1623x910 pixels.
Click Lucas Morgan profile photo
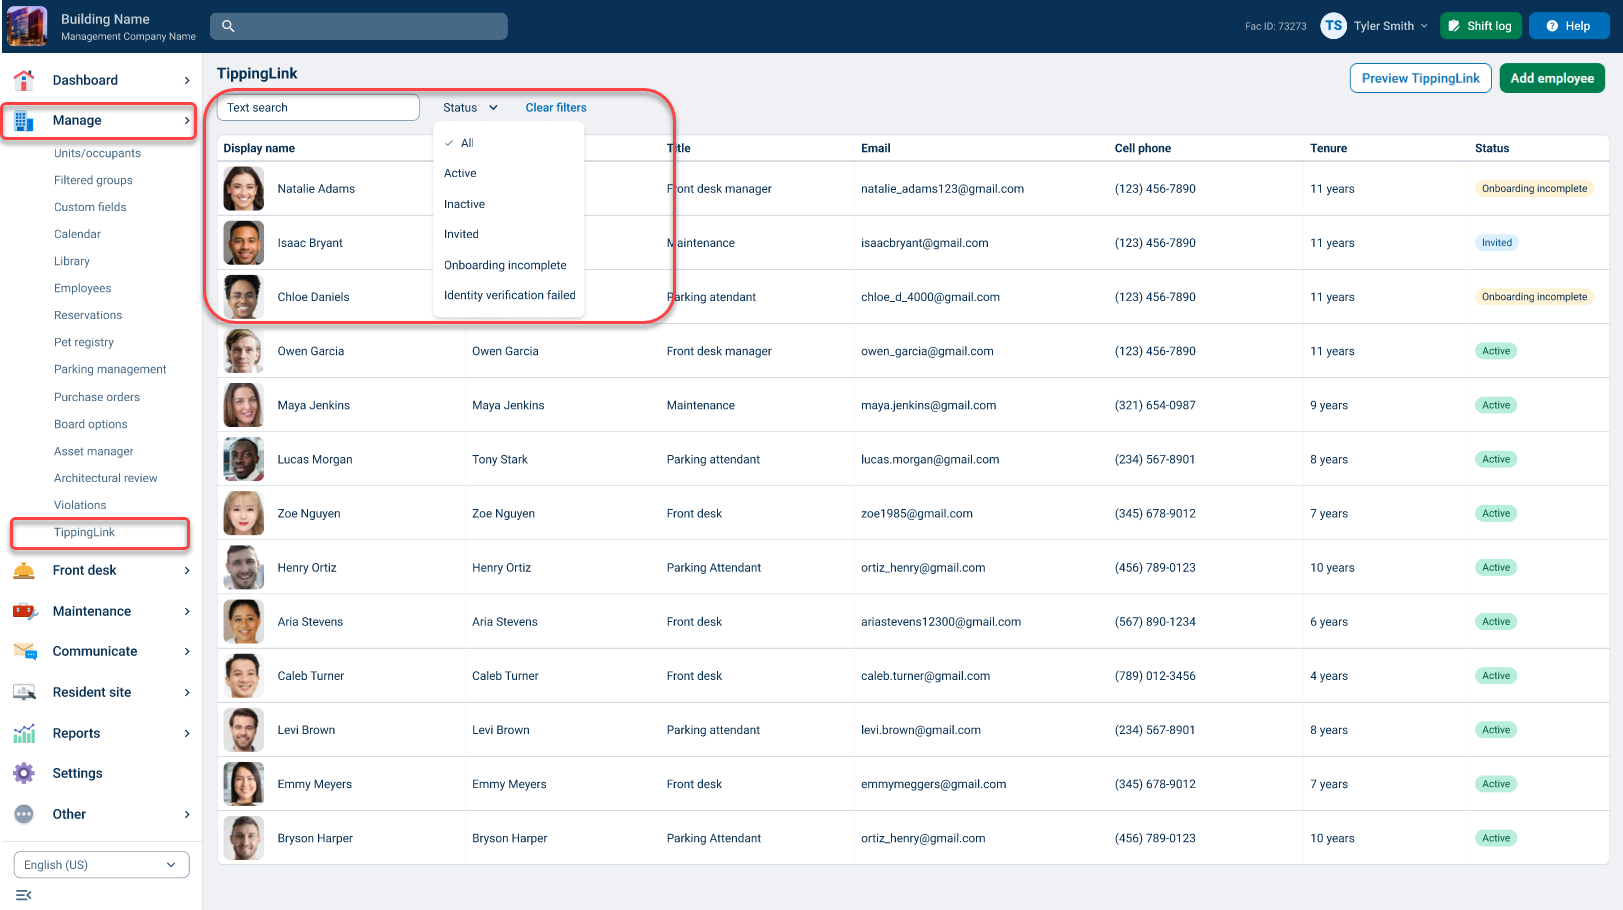244,459
